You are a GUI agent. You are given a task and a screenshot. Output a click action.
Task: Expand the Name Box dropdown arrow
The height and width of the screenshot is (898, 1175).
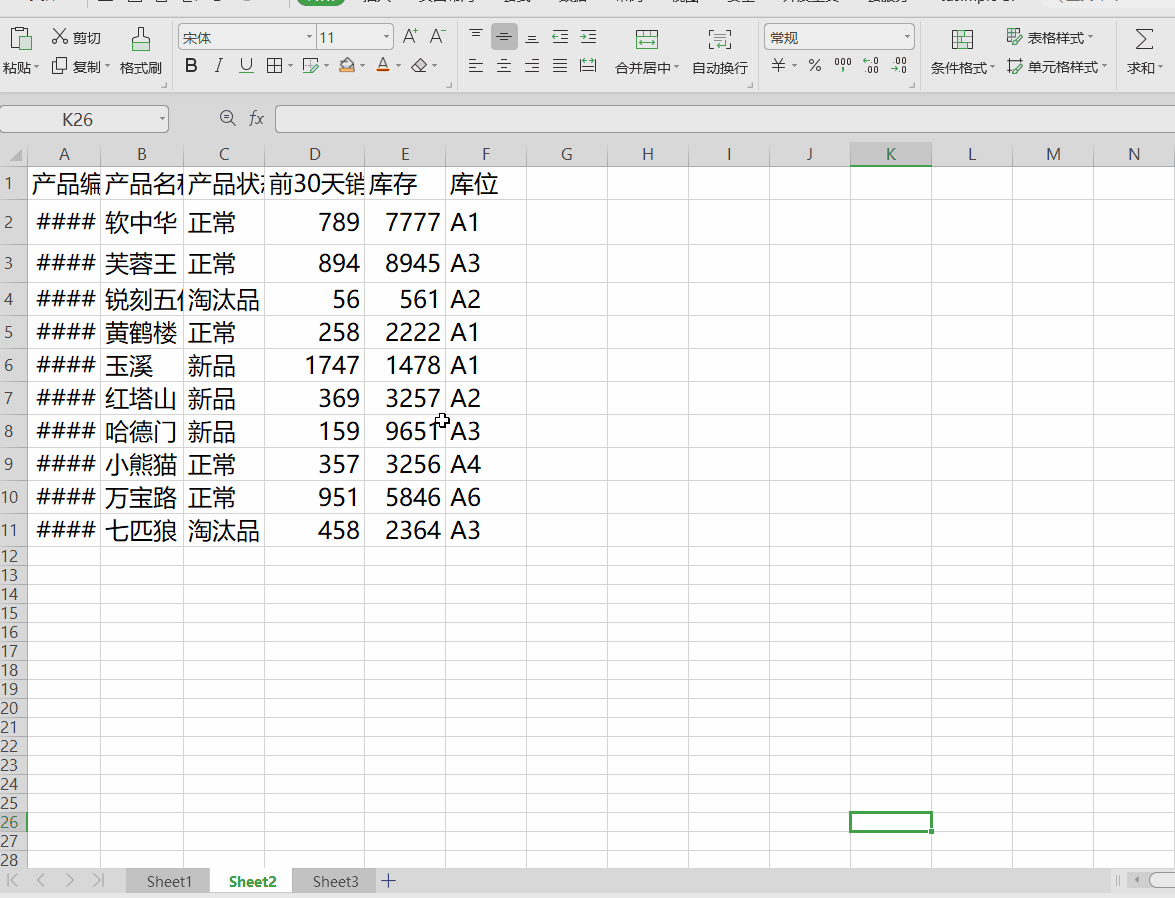tap(162, 118)
